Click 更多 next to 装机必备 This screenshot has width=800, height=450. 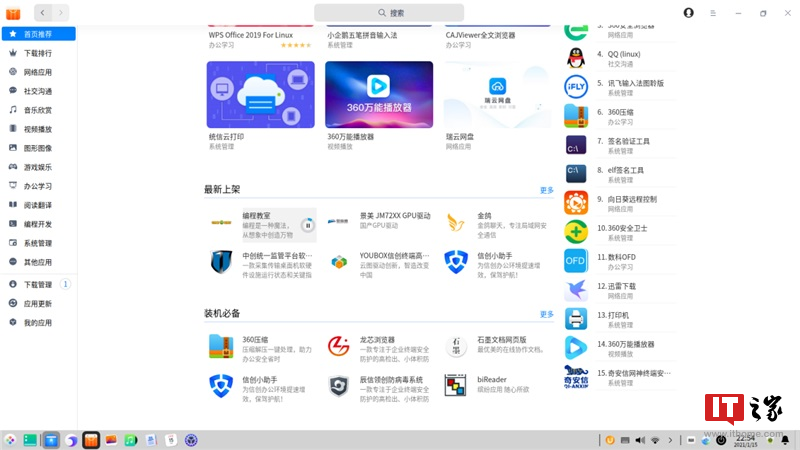click(546, 314)
